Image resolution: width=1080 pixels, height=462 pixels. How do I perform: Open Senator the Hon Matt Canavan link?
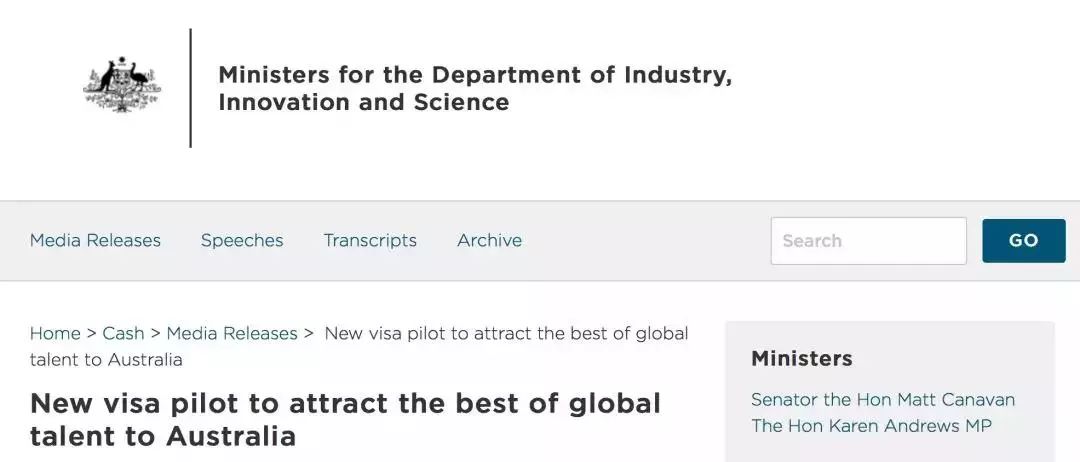[883, 400]
